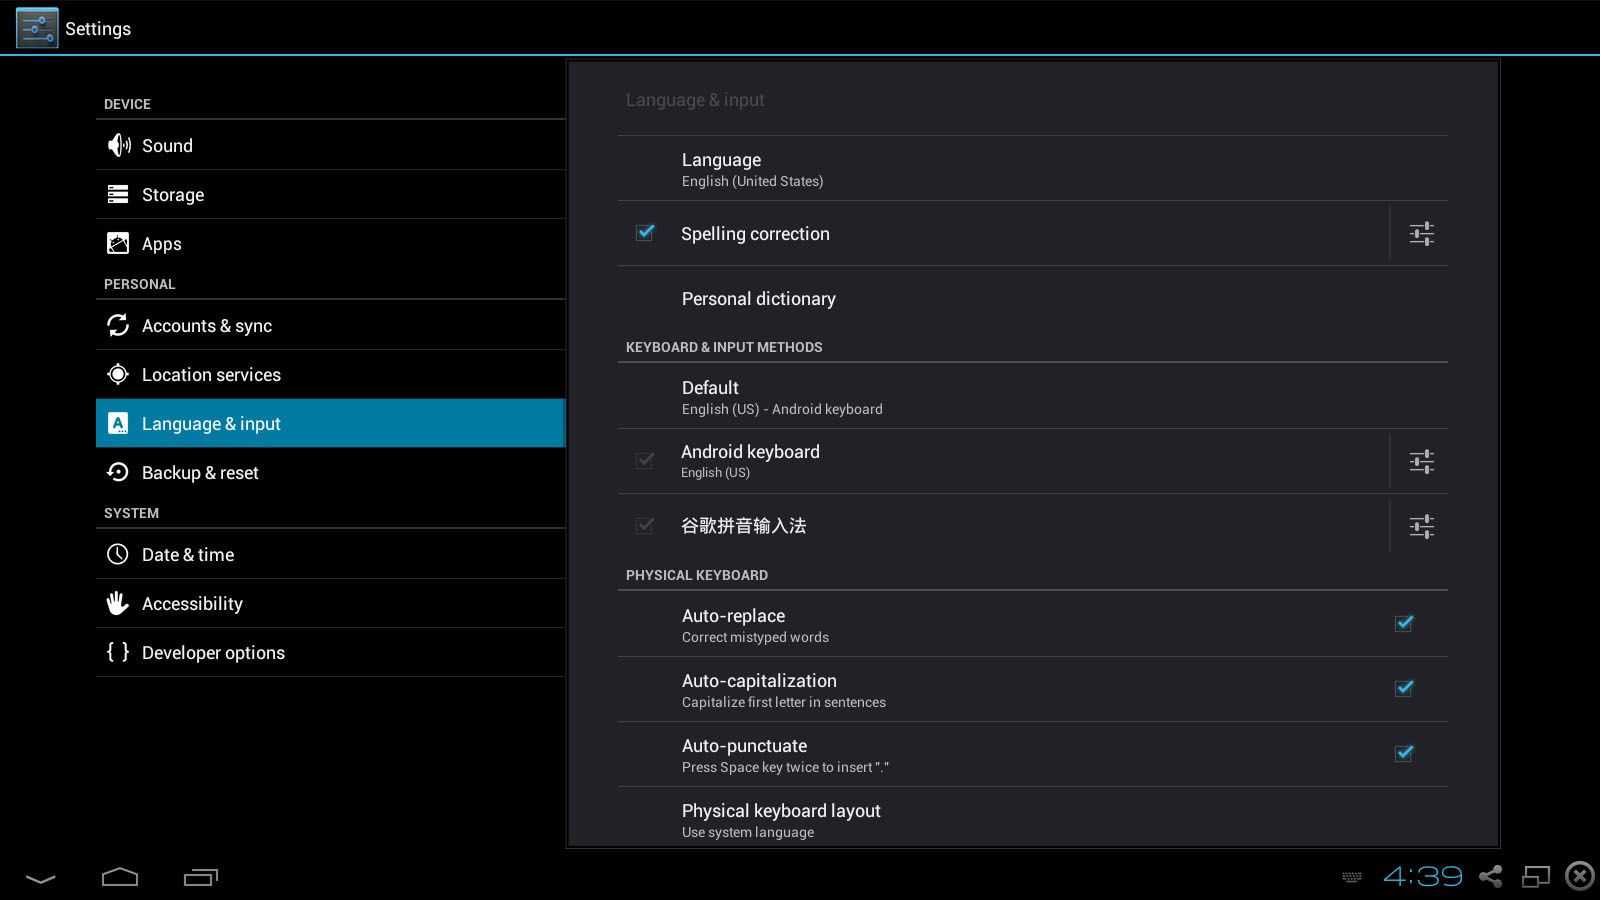Open Physical keyboard layout option
The image size is (1600, 900).
(x=1033, y=819)
